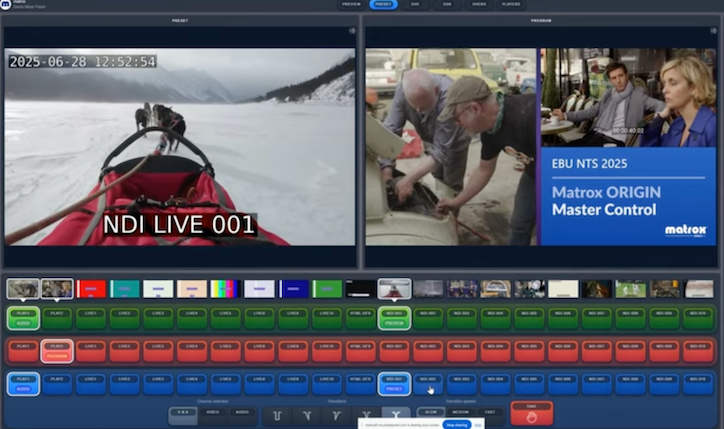
Task: Click the dog sled NDI-001 thumbnail
Action: 394,289
